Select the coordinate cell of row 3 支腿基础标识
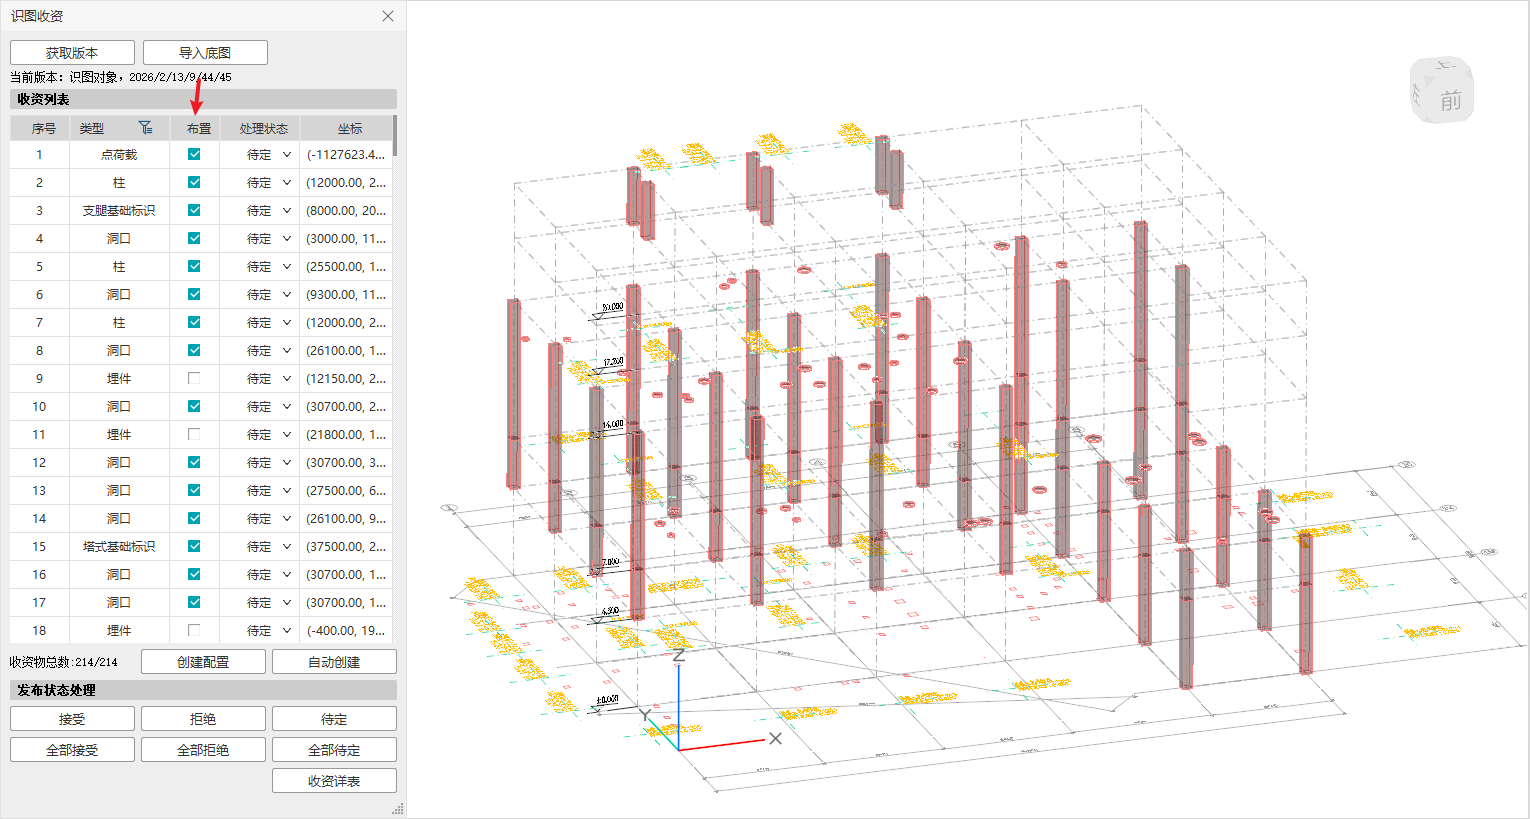This screenshot has width=1530, height=819. [346, 211]
